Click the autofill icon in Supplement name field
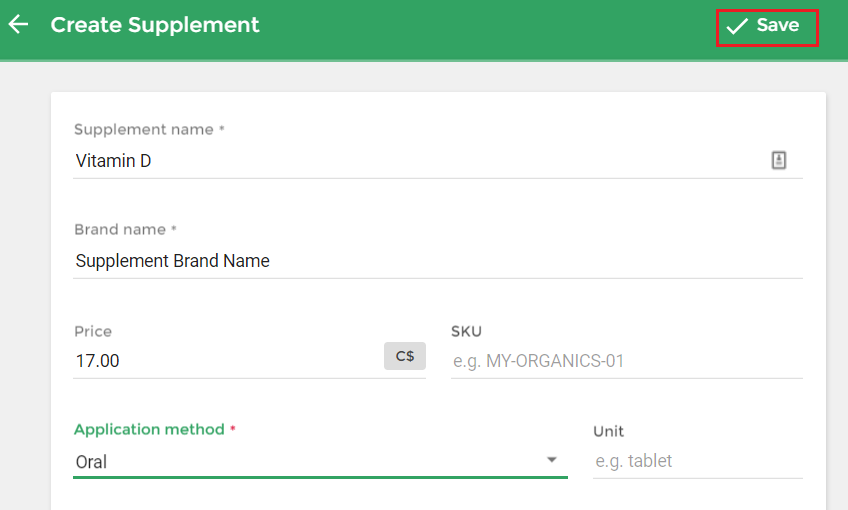This screenshot has width=848, height=510. [778, 160]
